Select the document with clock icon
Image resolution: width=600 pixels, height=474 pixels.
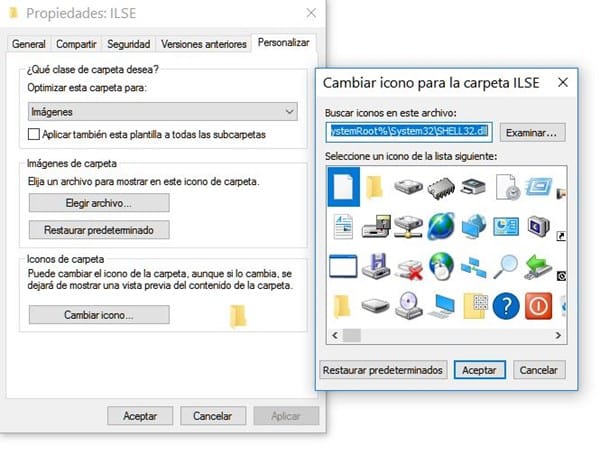click(507, 187)
